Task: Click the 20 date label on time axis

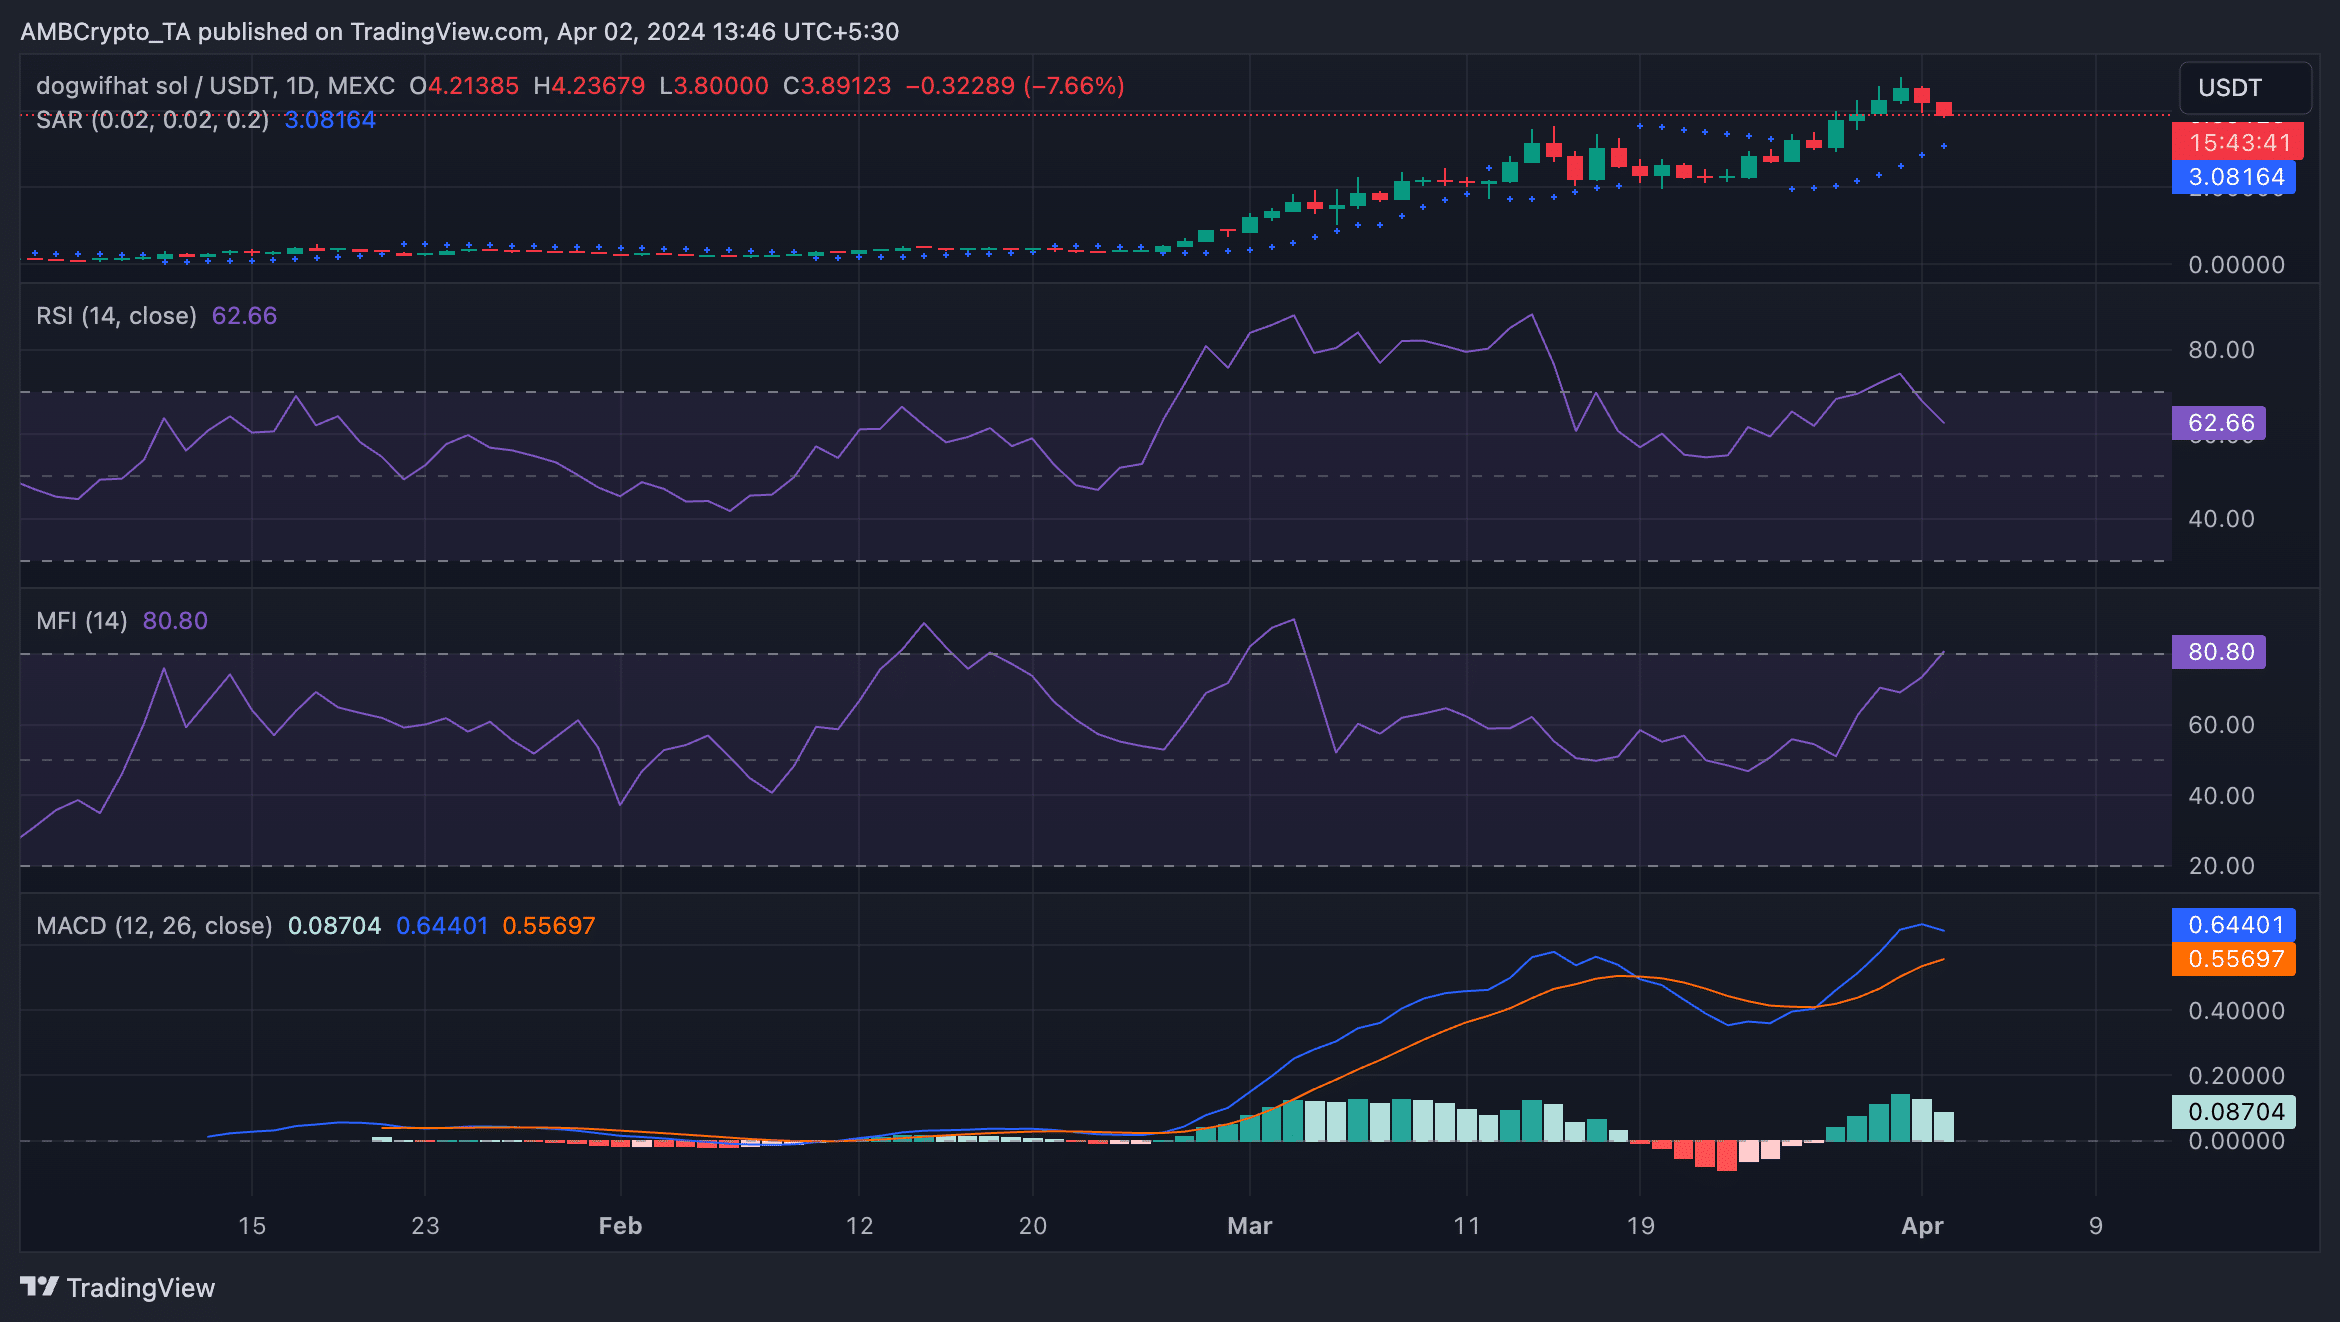Action: click(1033, 1226)
